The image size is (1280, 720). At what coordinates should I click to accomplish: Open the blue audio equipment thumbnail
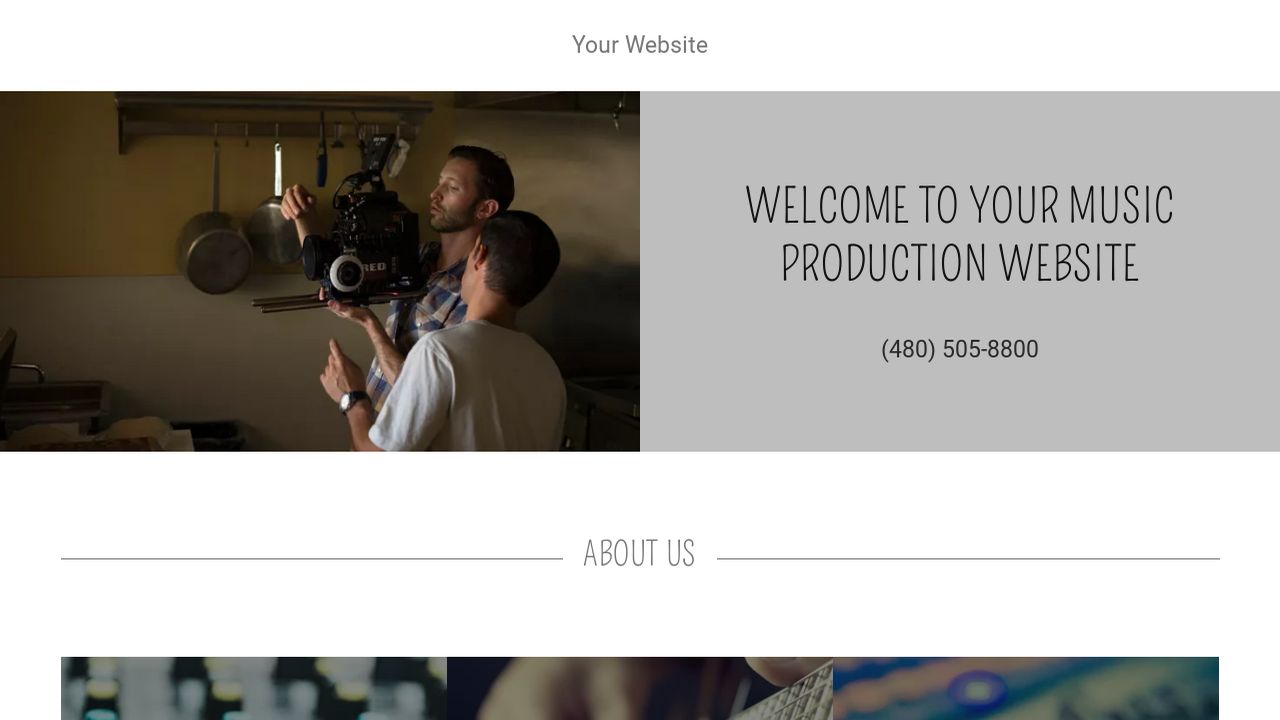[x=1026, y=688]
